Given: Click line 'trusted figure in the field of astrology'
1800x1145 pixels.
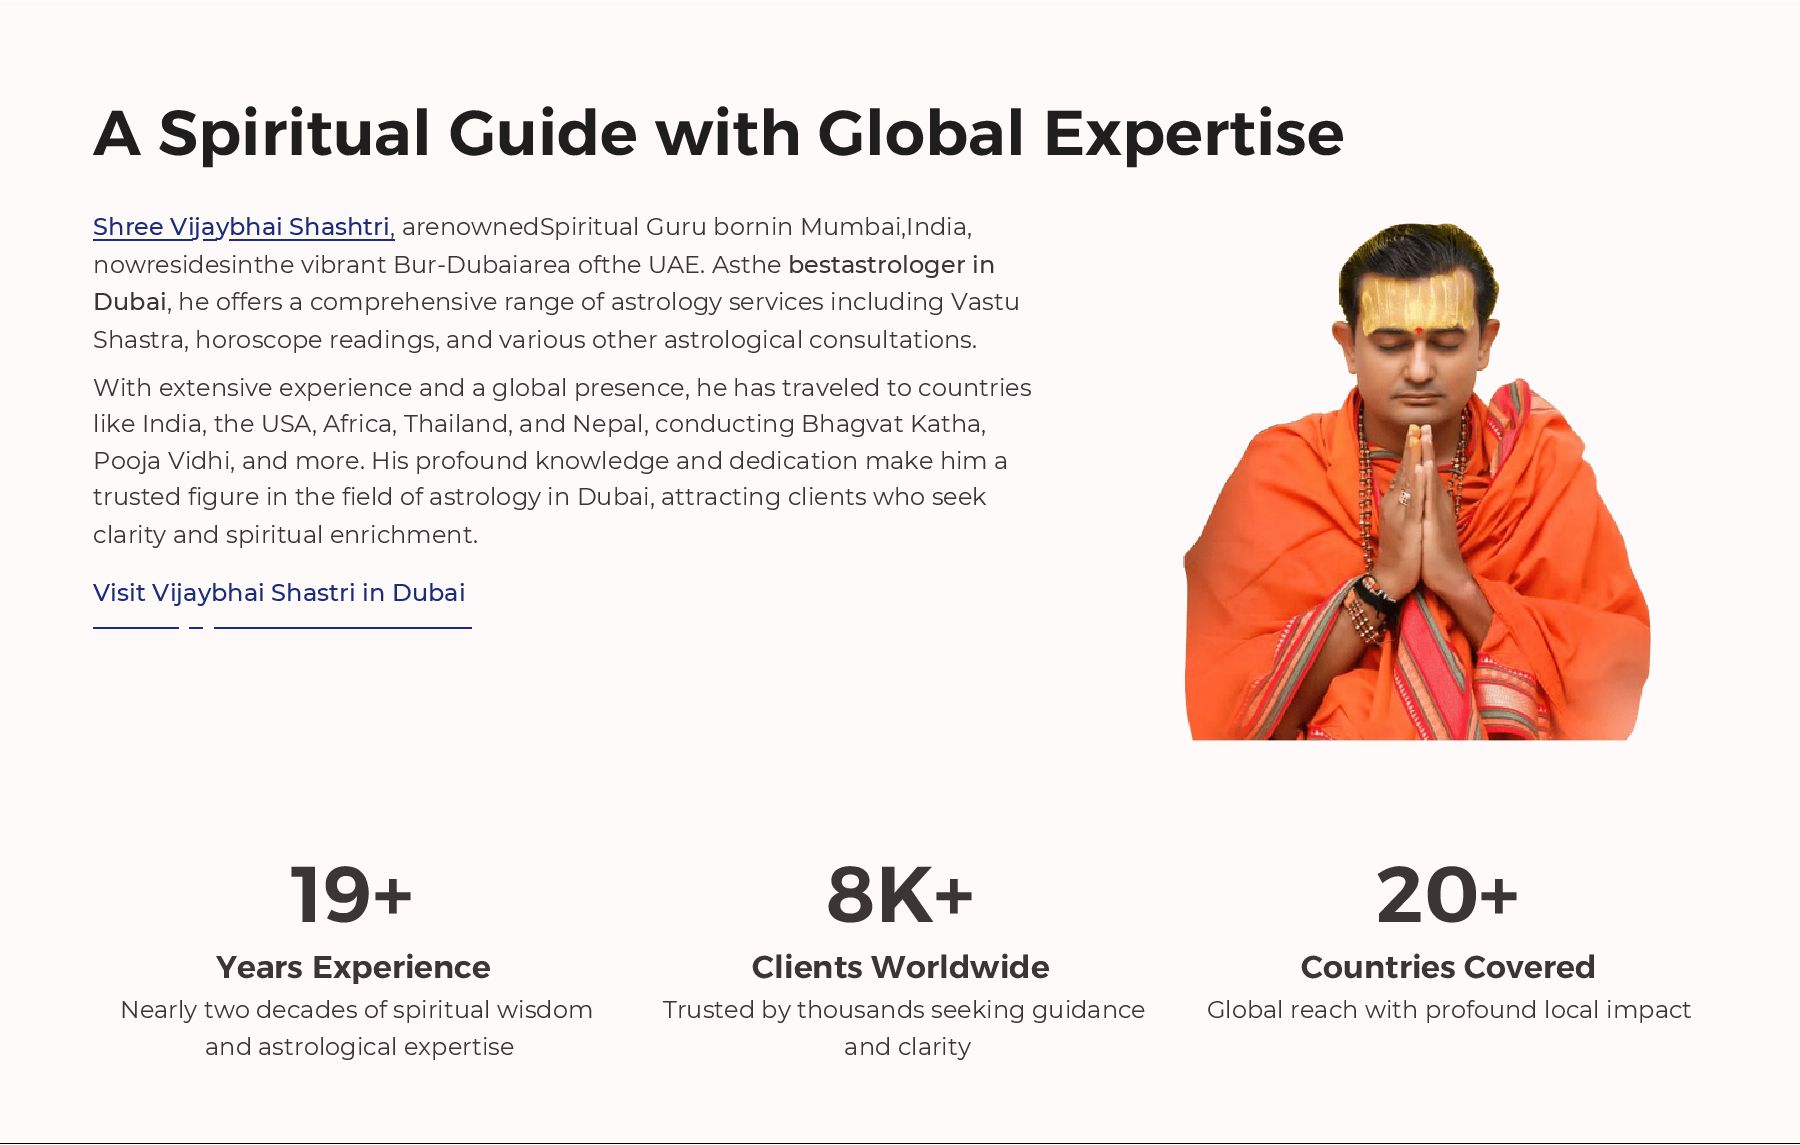Looking at the screenshot, I should (540, 497).
